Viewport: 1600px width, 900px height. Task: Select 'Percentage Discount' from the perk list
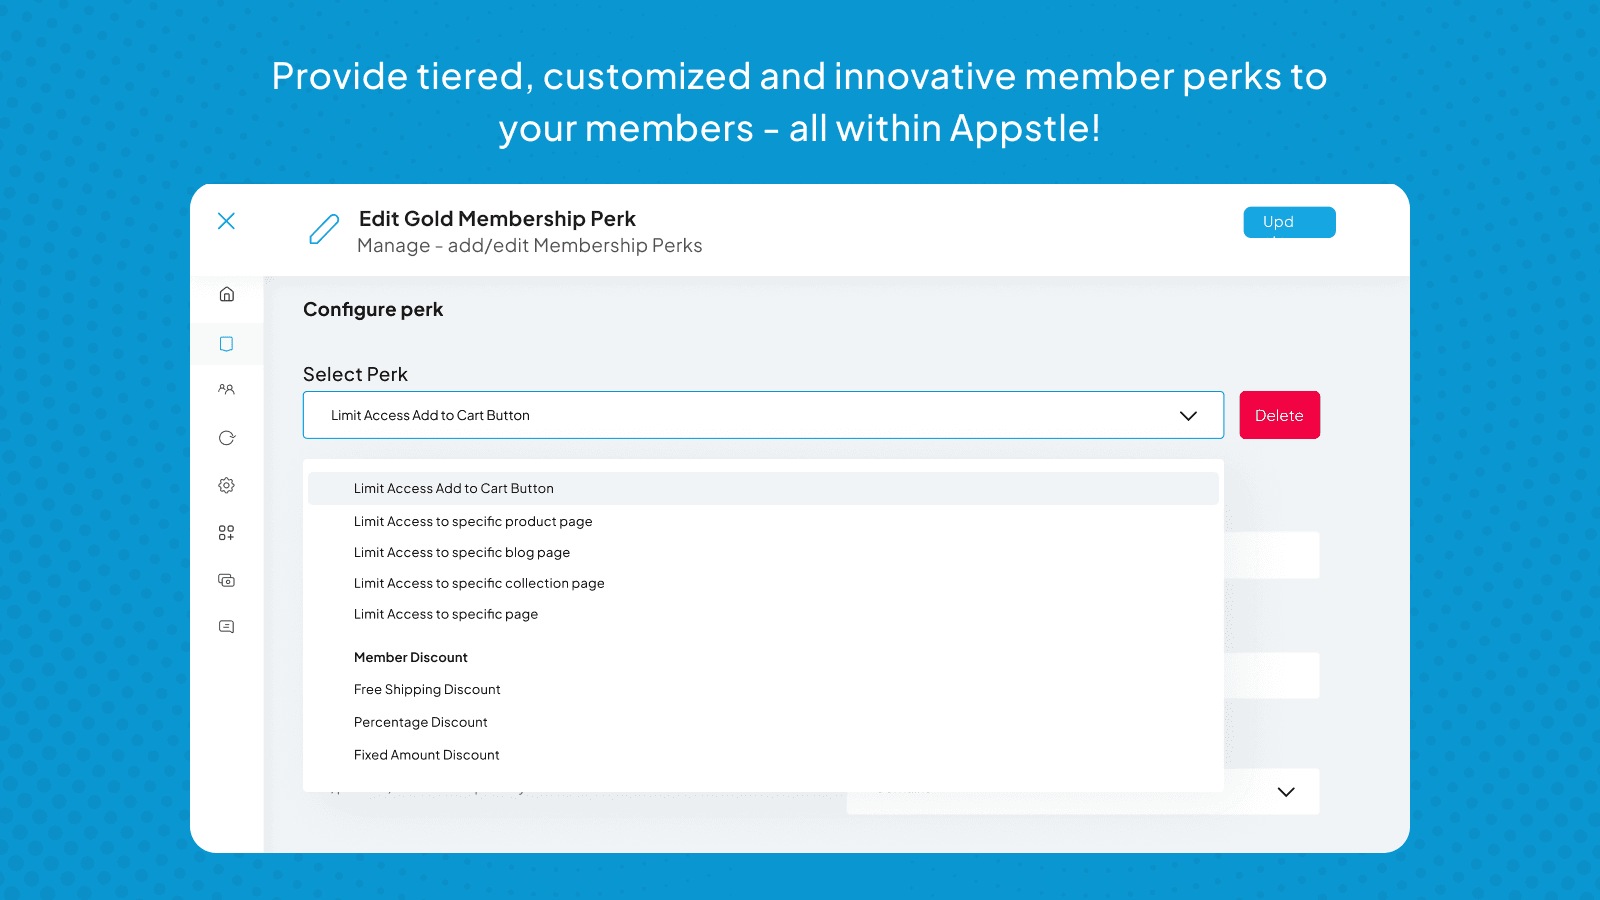pos(420,722)
